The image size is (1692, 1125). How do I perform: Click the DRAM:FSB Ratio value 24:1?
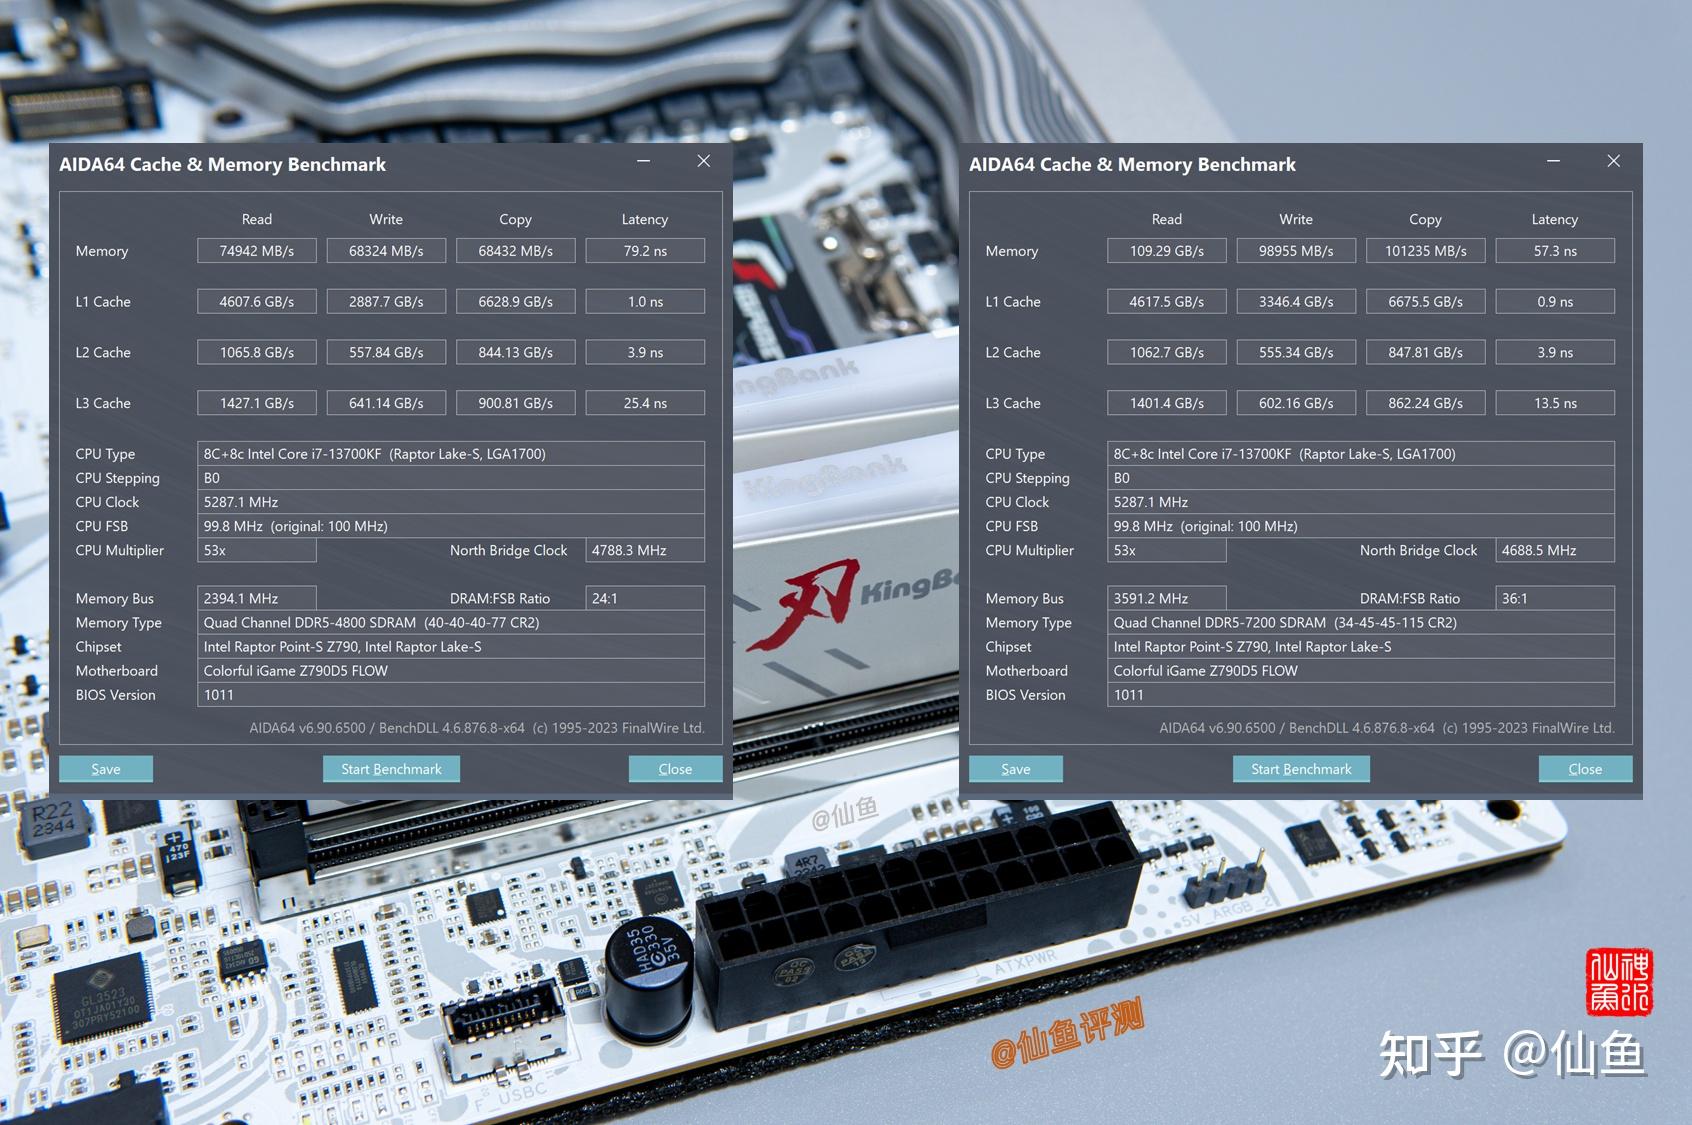click(x=645, y=597)
